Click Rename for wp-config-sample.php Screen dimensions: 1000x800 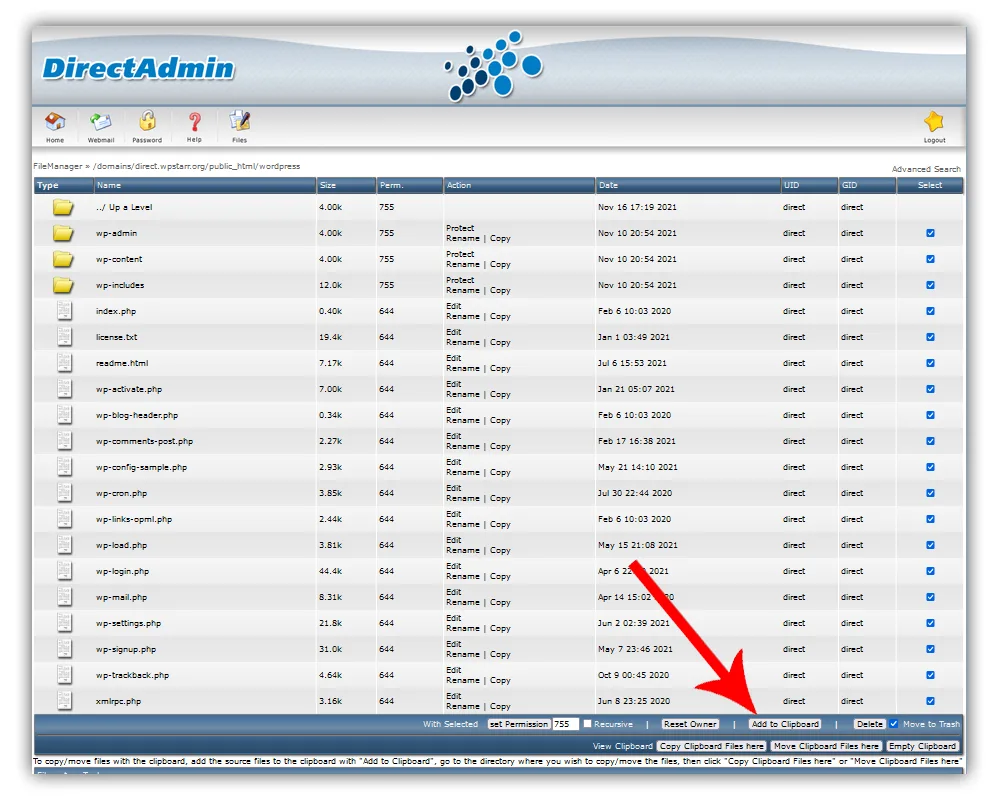pos(462,472)
